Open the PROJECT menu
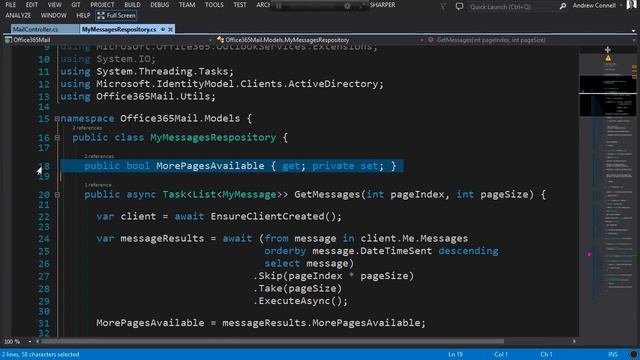This screenshot has width=640, height=360. [102, 5]
